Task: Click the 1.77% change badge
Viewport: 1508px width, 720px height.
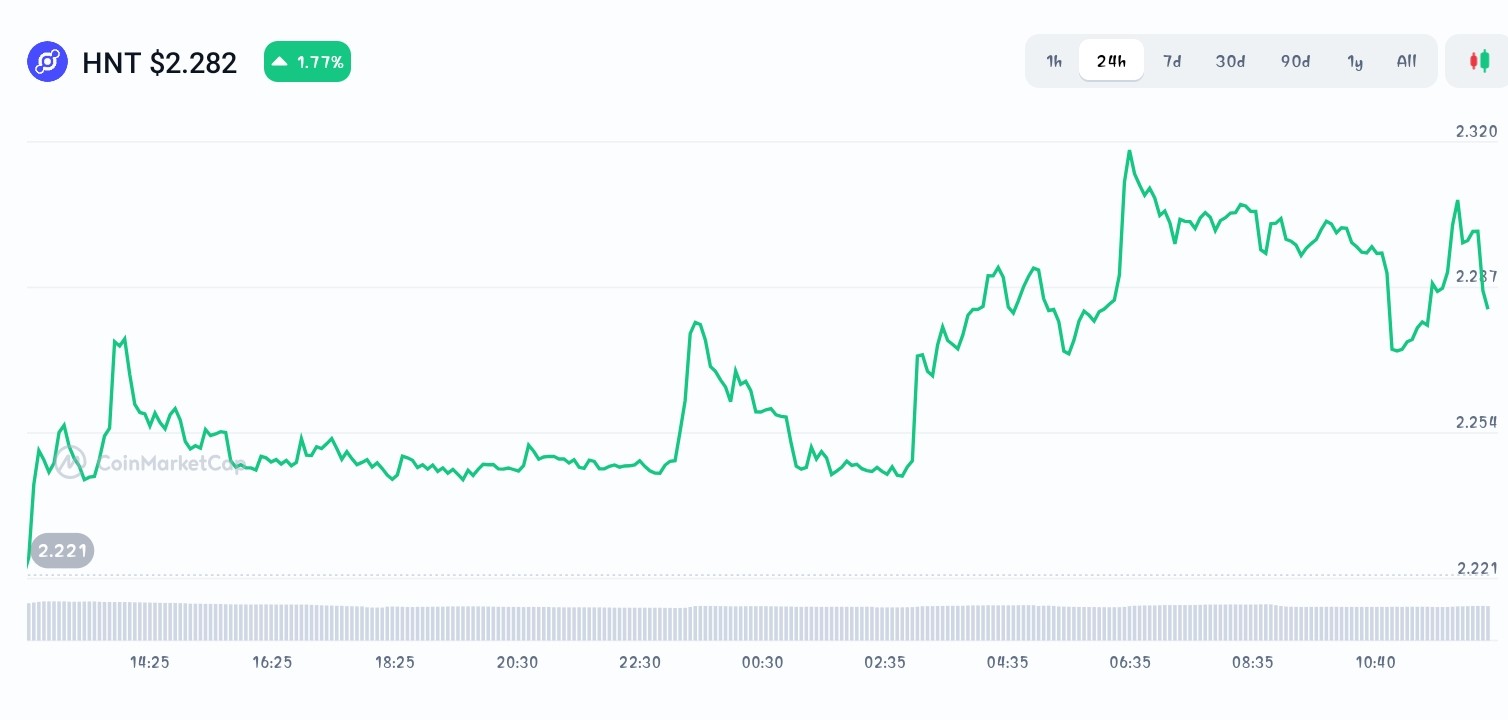Action: pos(307,61)
